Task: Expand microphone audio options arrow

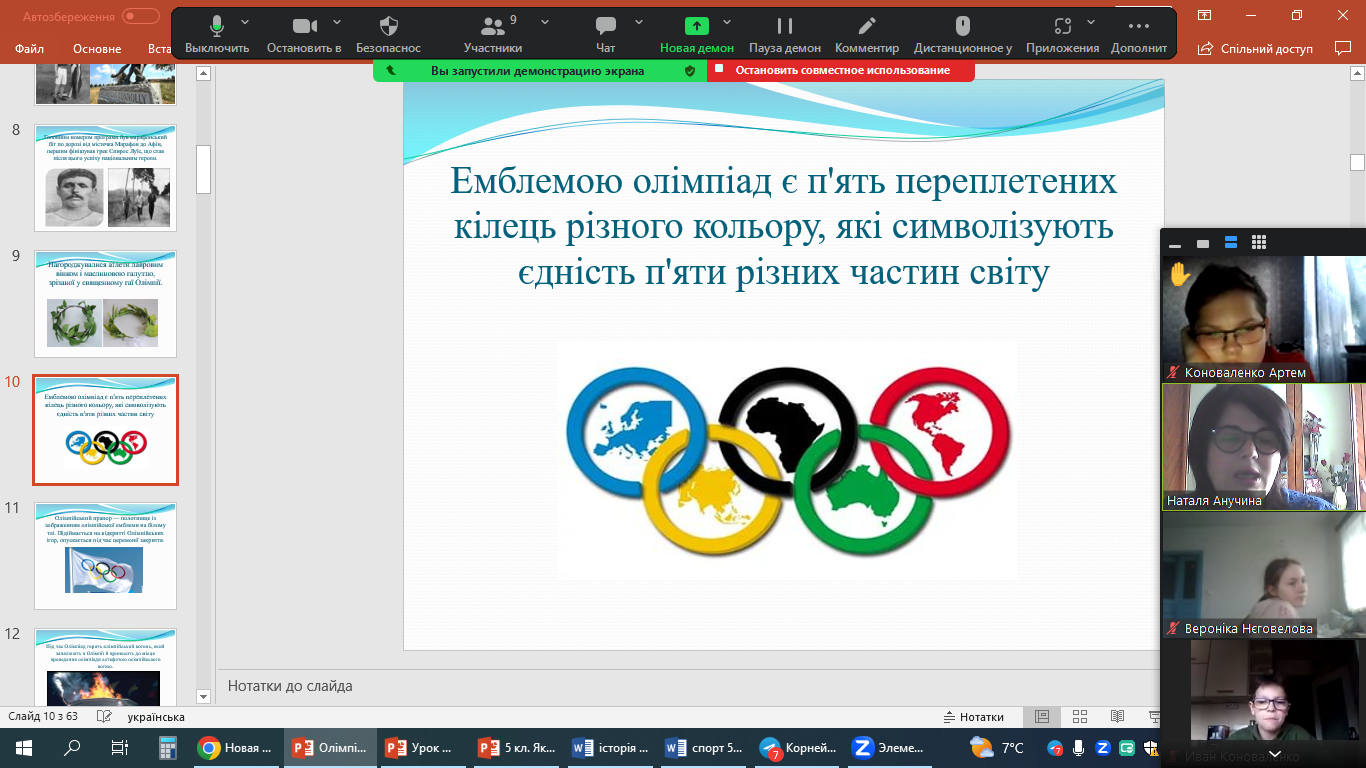Action: click(247, 21)
